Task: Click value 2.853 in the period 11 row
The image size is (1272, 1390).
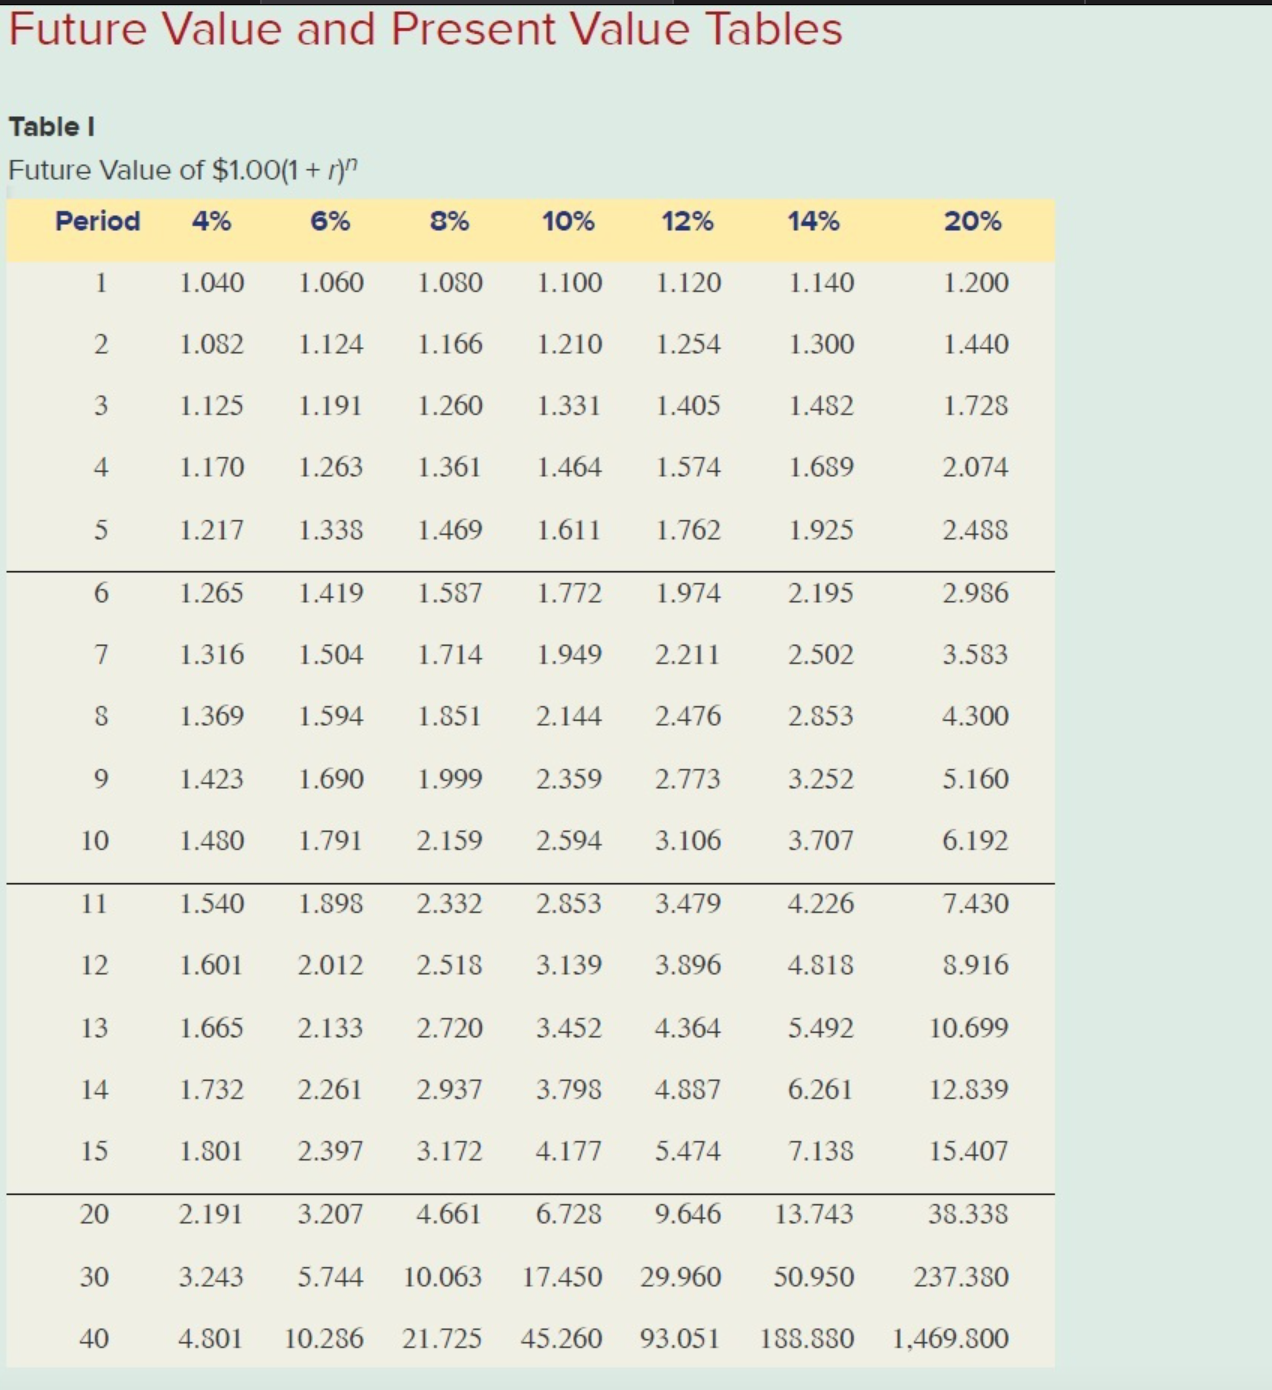Action: (x=568, y=904)
